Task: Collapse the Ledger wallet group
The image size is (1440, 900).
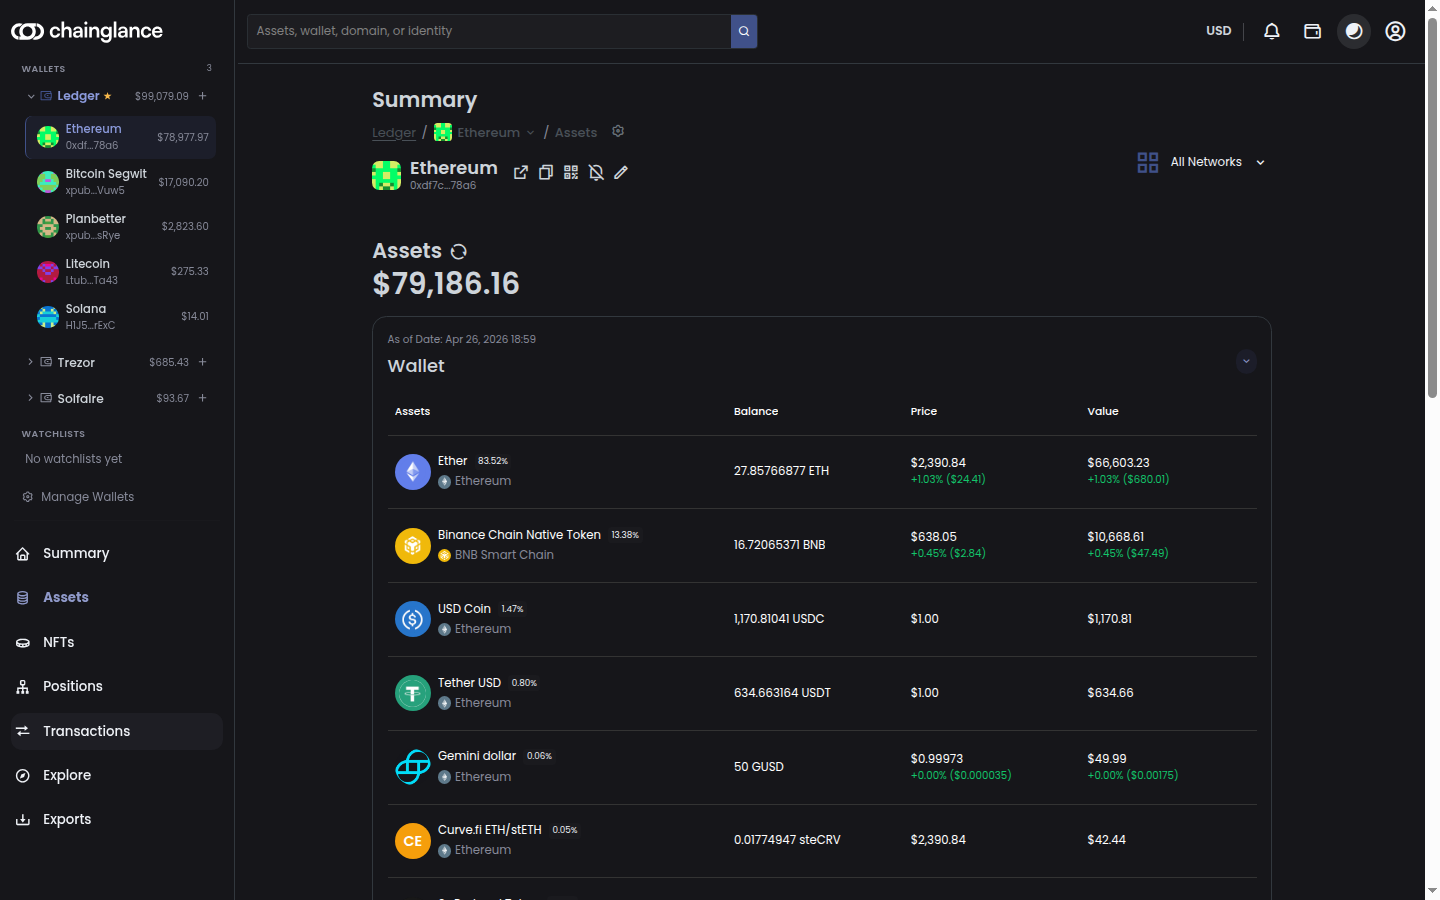Action: point(31,96)
